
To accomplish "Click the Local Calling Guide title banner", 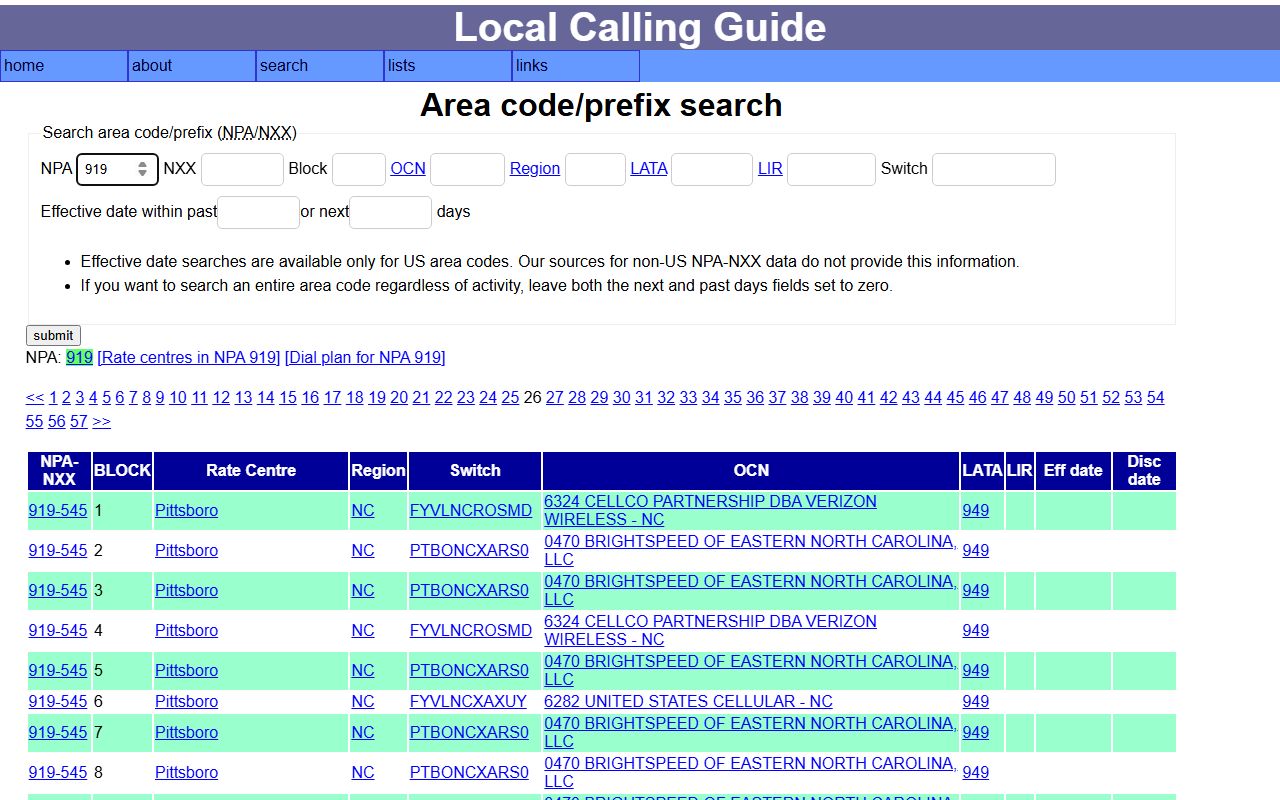I will [640, 27].
